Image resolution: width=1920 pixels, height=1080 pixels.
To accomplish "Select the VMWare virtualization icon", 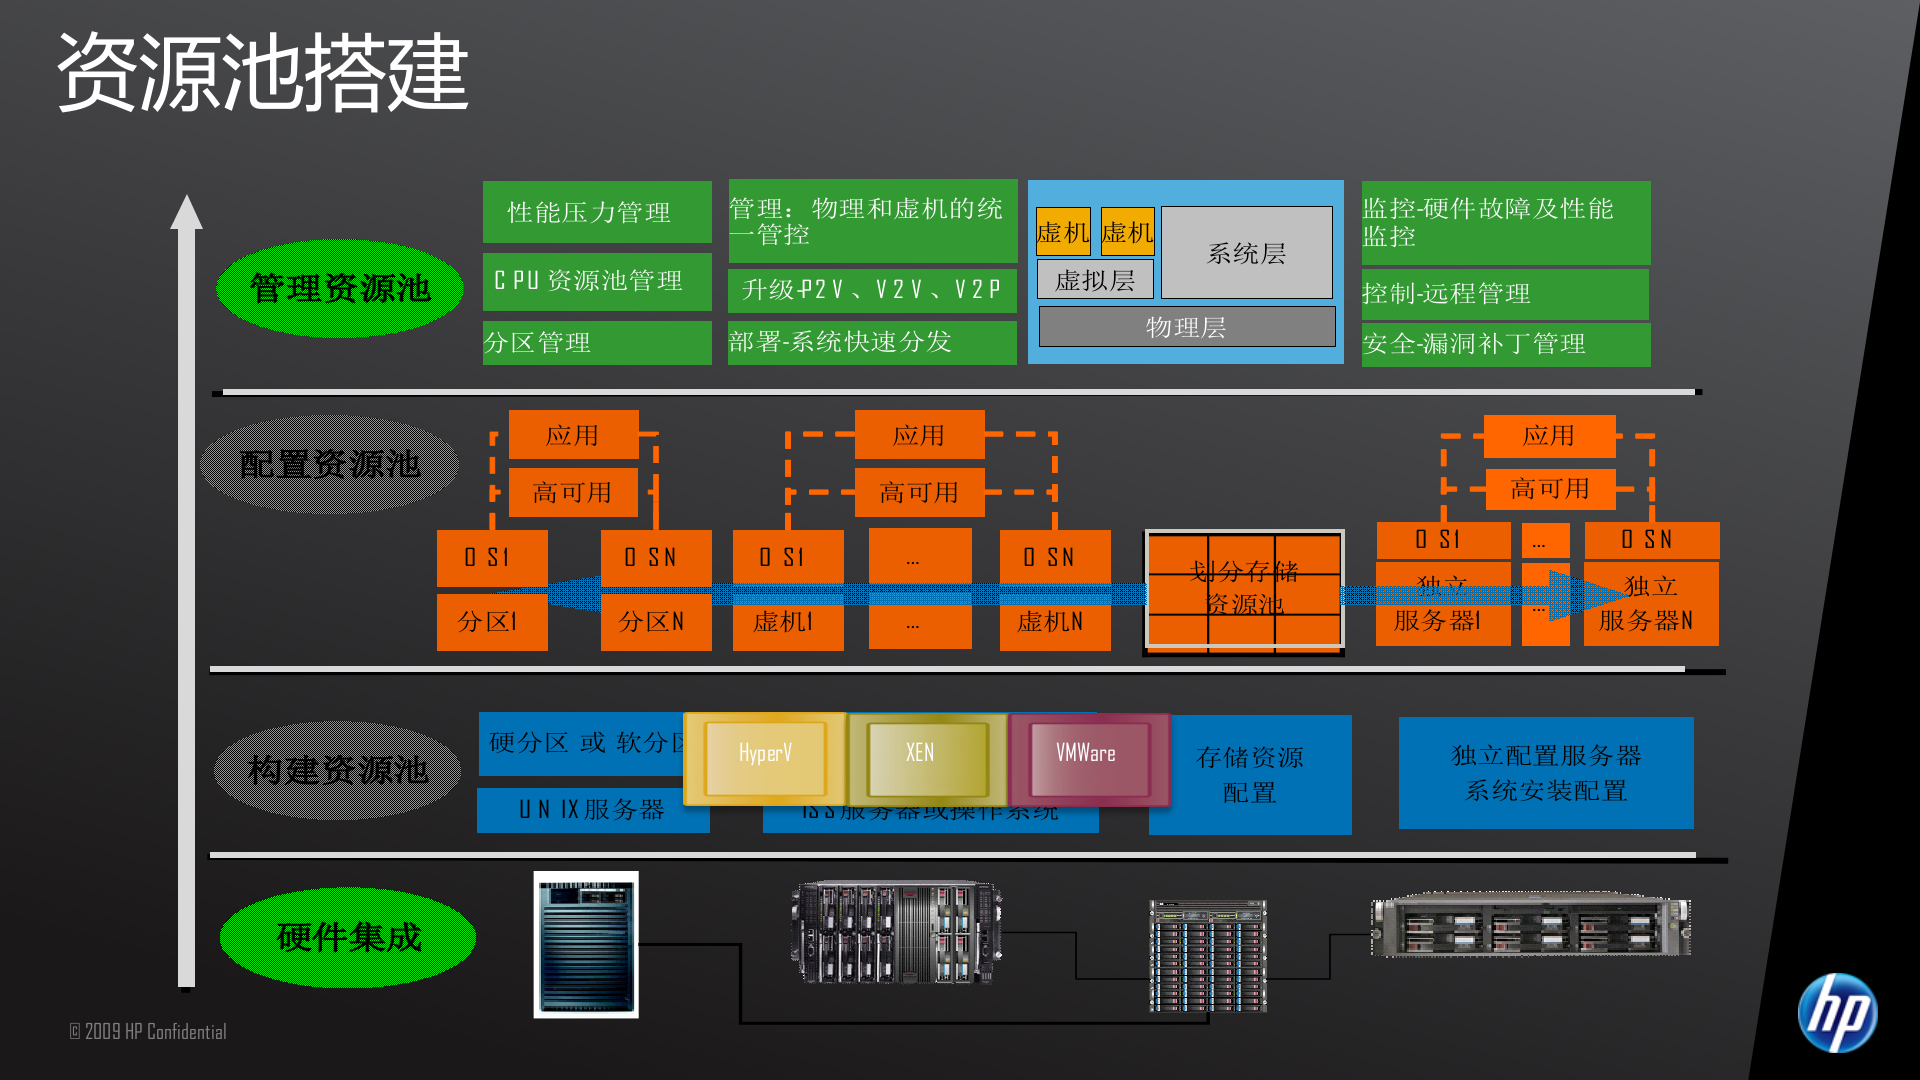I will pos(1085,757).
